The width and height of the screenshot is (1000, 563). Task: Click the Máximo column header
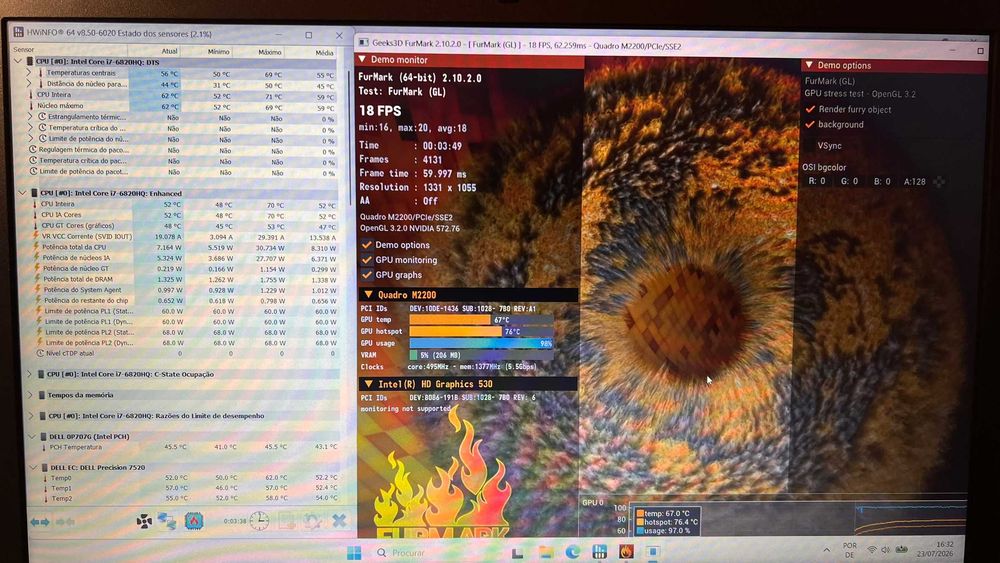point(258,52)
